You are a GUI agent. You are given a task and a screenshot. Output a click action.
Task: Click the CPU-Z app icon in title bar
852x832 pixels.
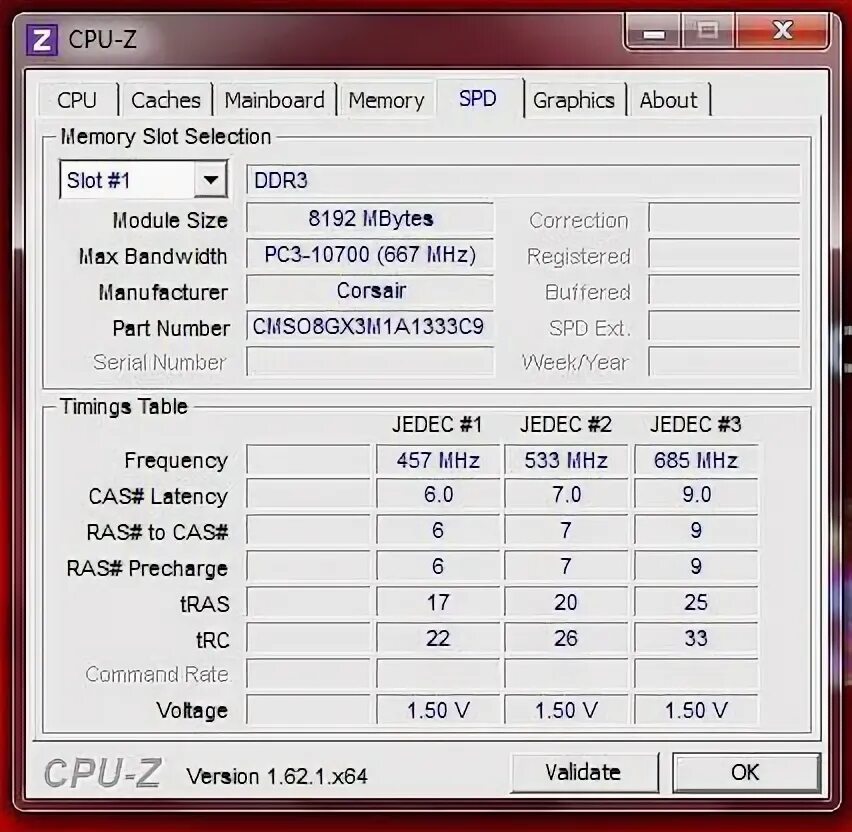[x=42, y=40]
